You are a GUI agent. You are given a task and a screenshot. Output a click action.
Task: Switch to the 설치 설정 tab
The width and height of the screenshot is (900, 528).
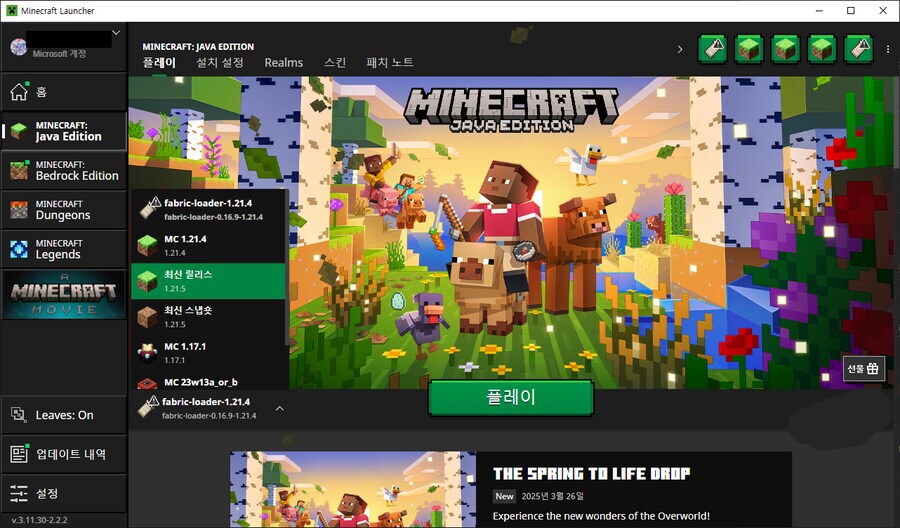coord(219,63)
